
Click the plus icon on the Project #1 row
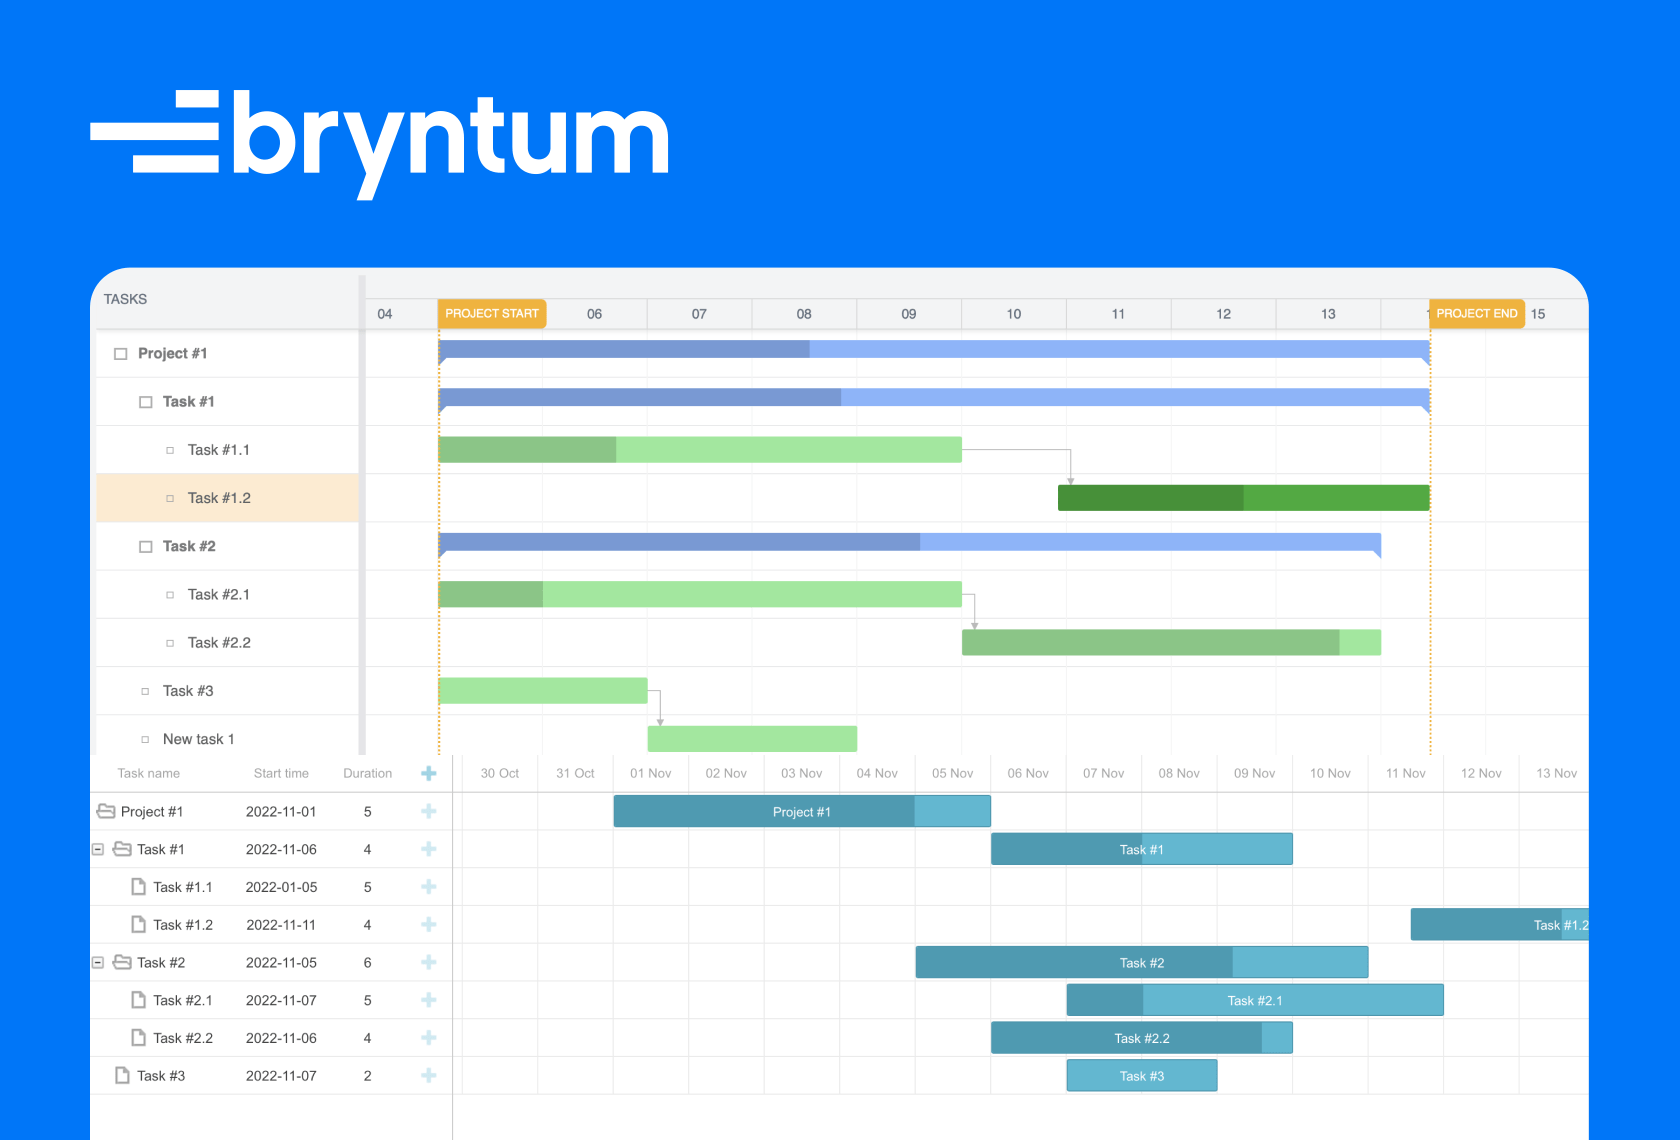(x=428, y=811)
